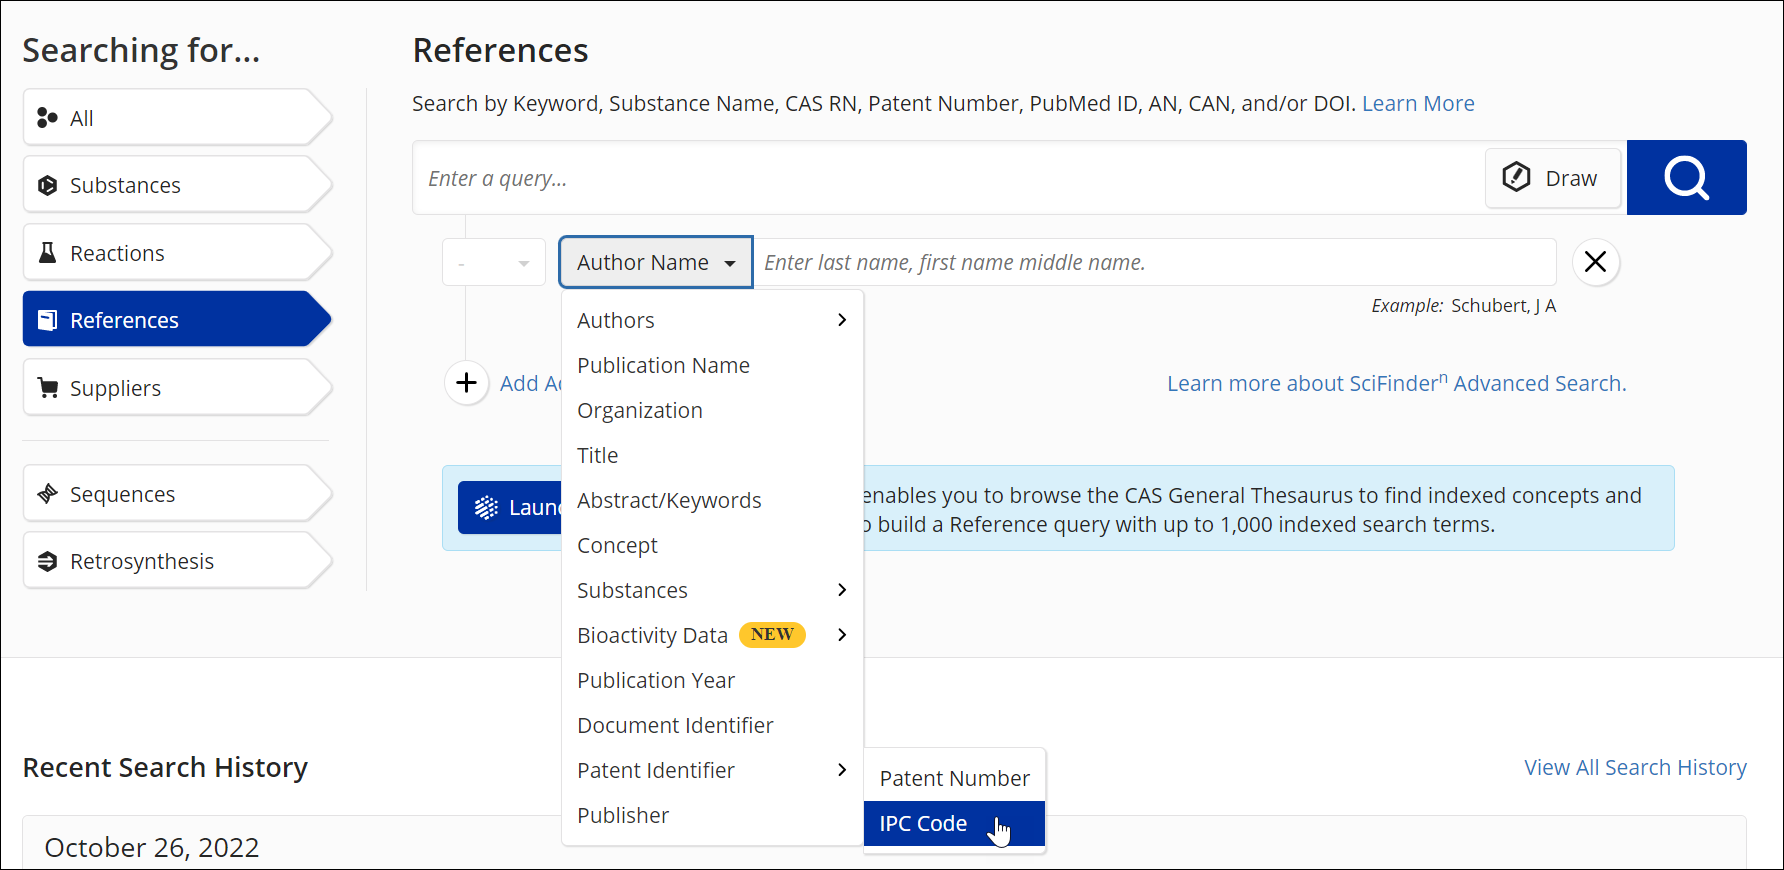Click the Launch thesaurus button
Image resolution: width=1784 pixels, height=870 pixels.
tap(510, 507)
